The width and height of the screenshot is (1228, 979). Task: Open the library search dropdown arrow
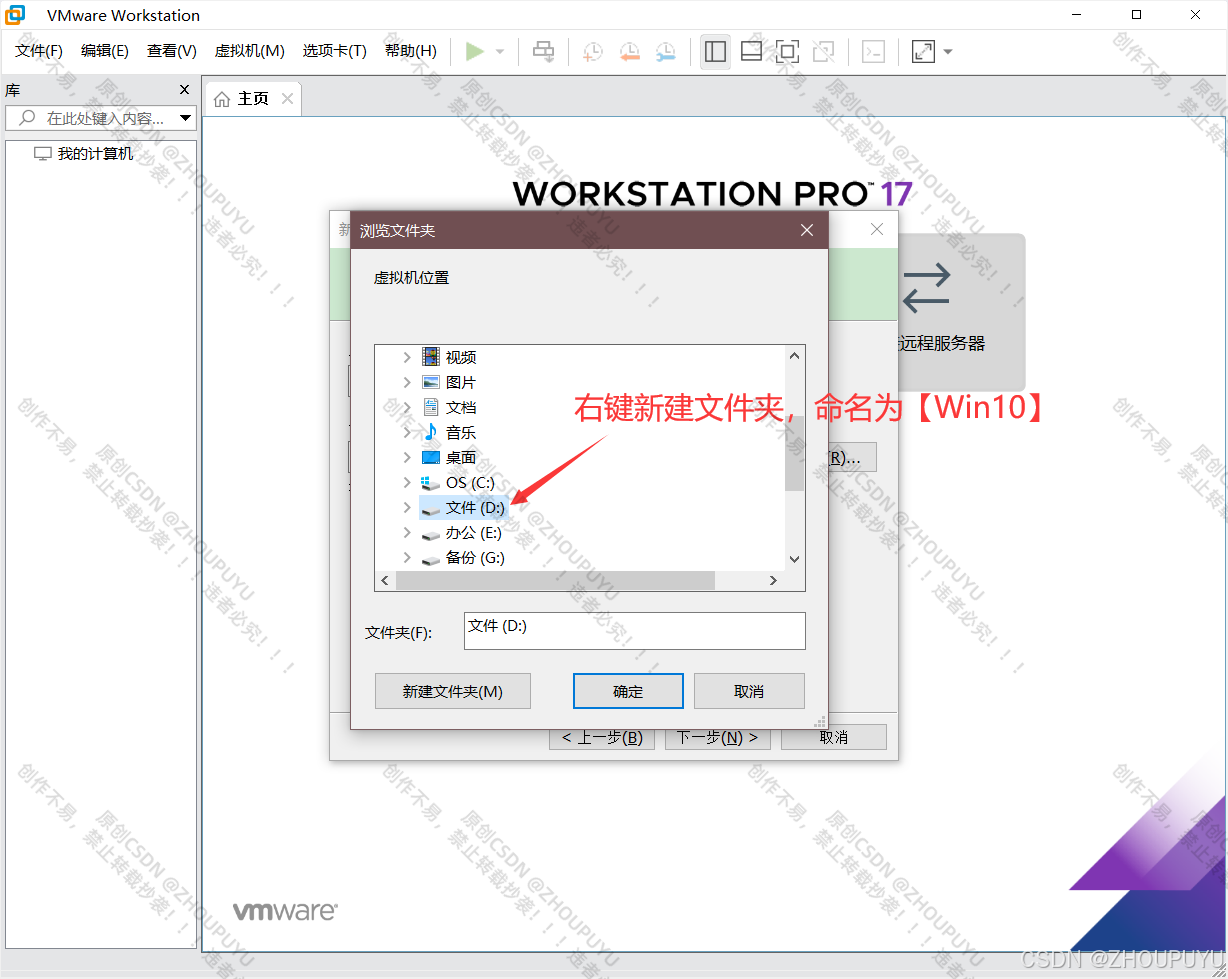pyautogui.click(x=186, y=118)
